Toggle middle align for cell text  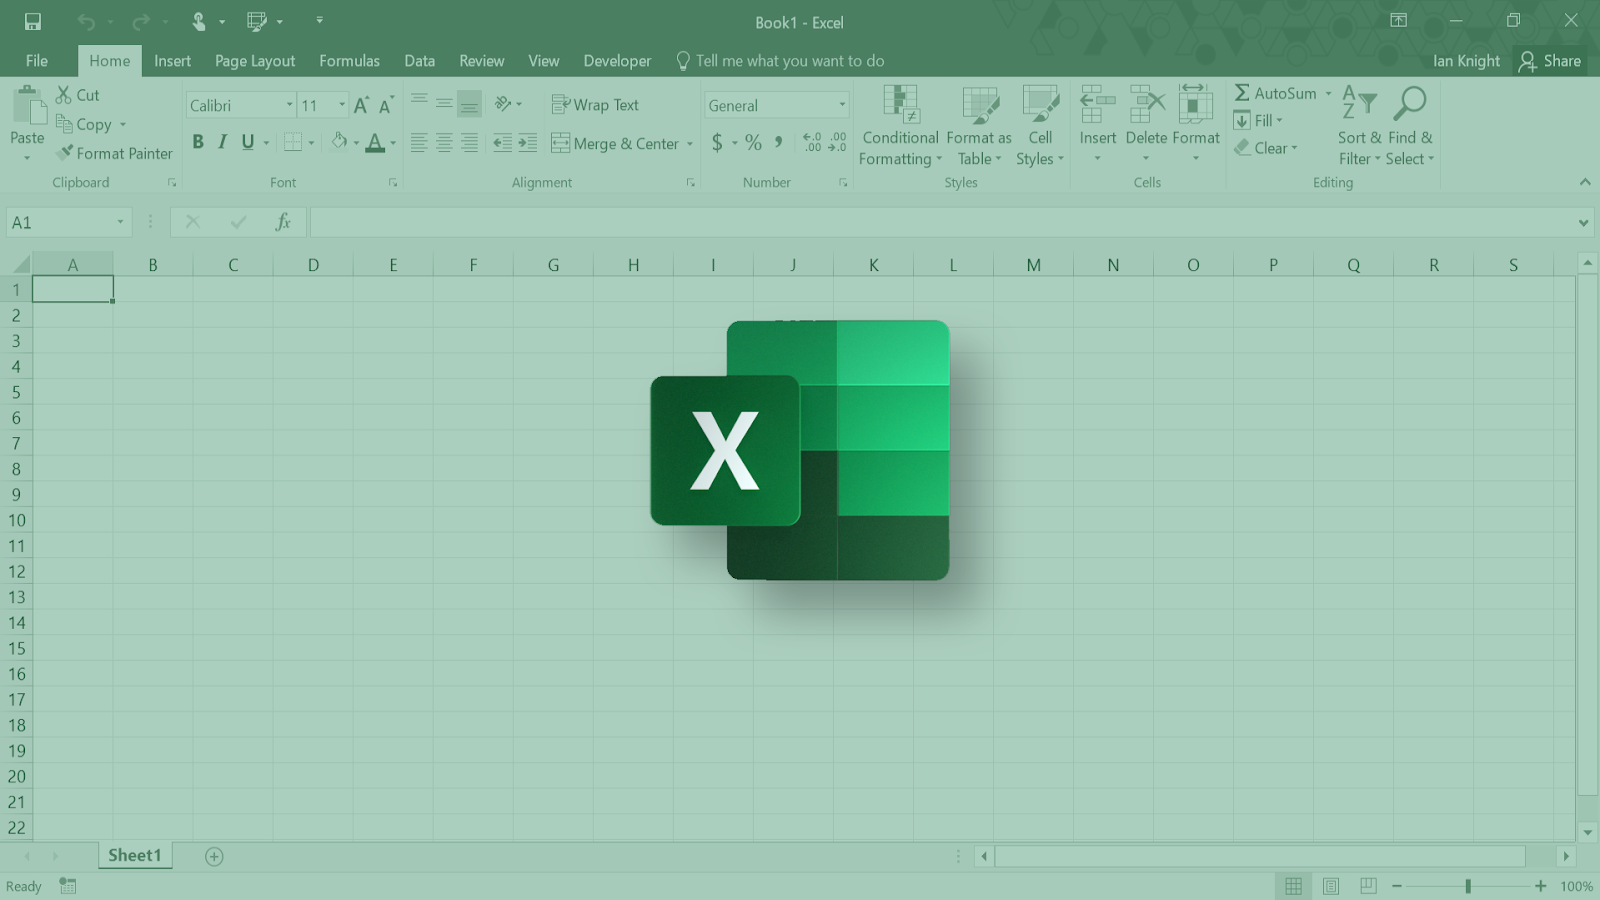click(x=444, y=103)
